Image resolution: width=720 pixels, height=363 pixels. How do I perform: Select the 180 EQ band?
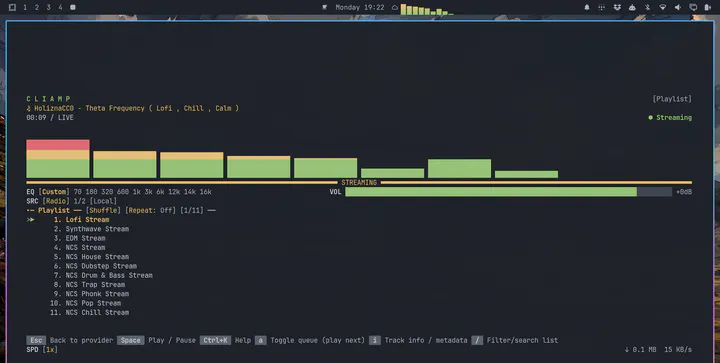tap(91, 192)
